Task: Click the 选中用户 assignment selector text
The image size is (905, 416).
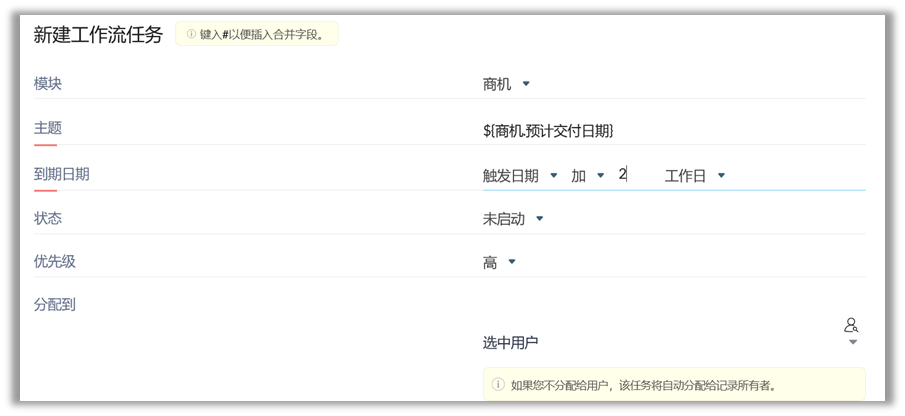Action: 510,342
